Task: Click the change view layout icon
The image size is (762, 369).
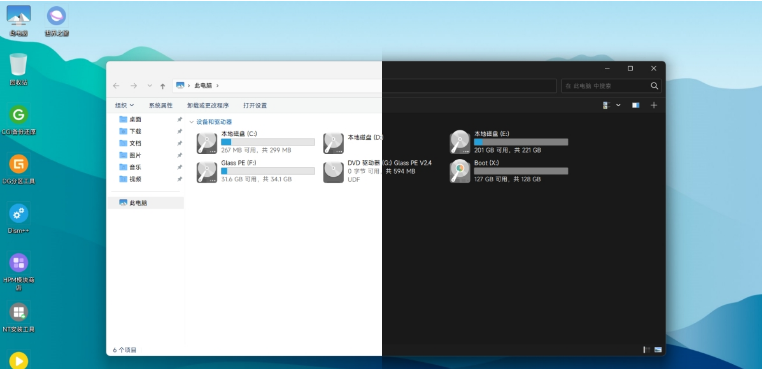Action: pos(606,105)
